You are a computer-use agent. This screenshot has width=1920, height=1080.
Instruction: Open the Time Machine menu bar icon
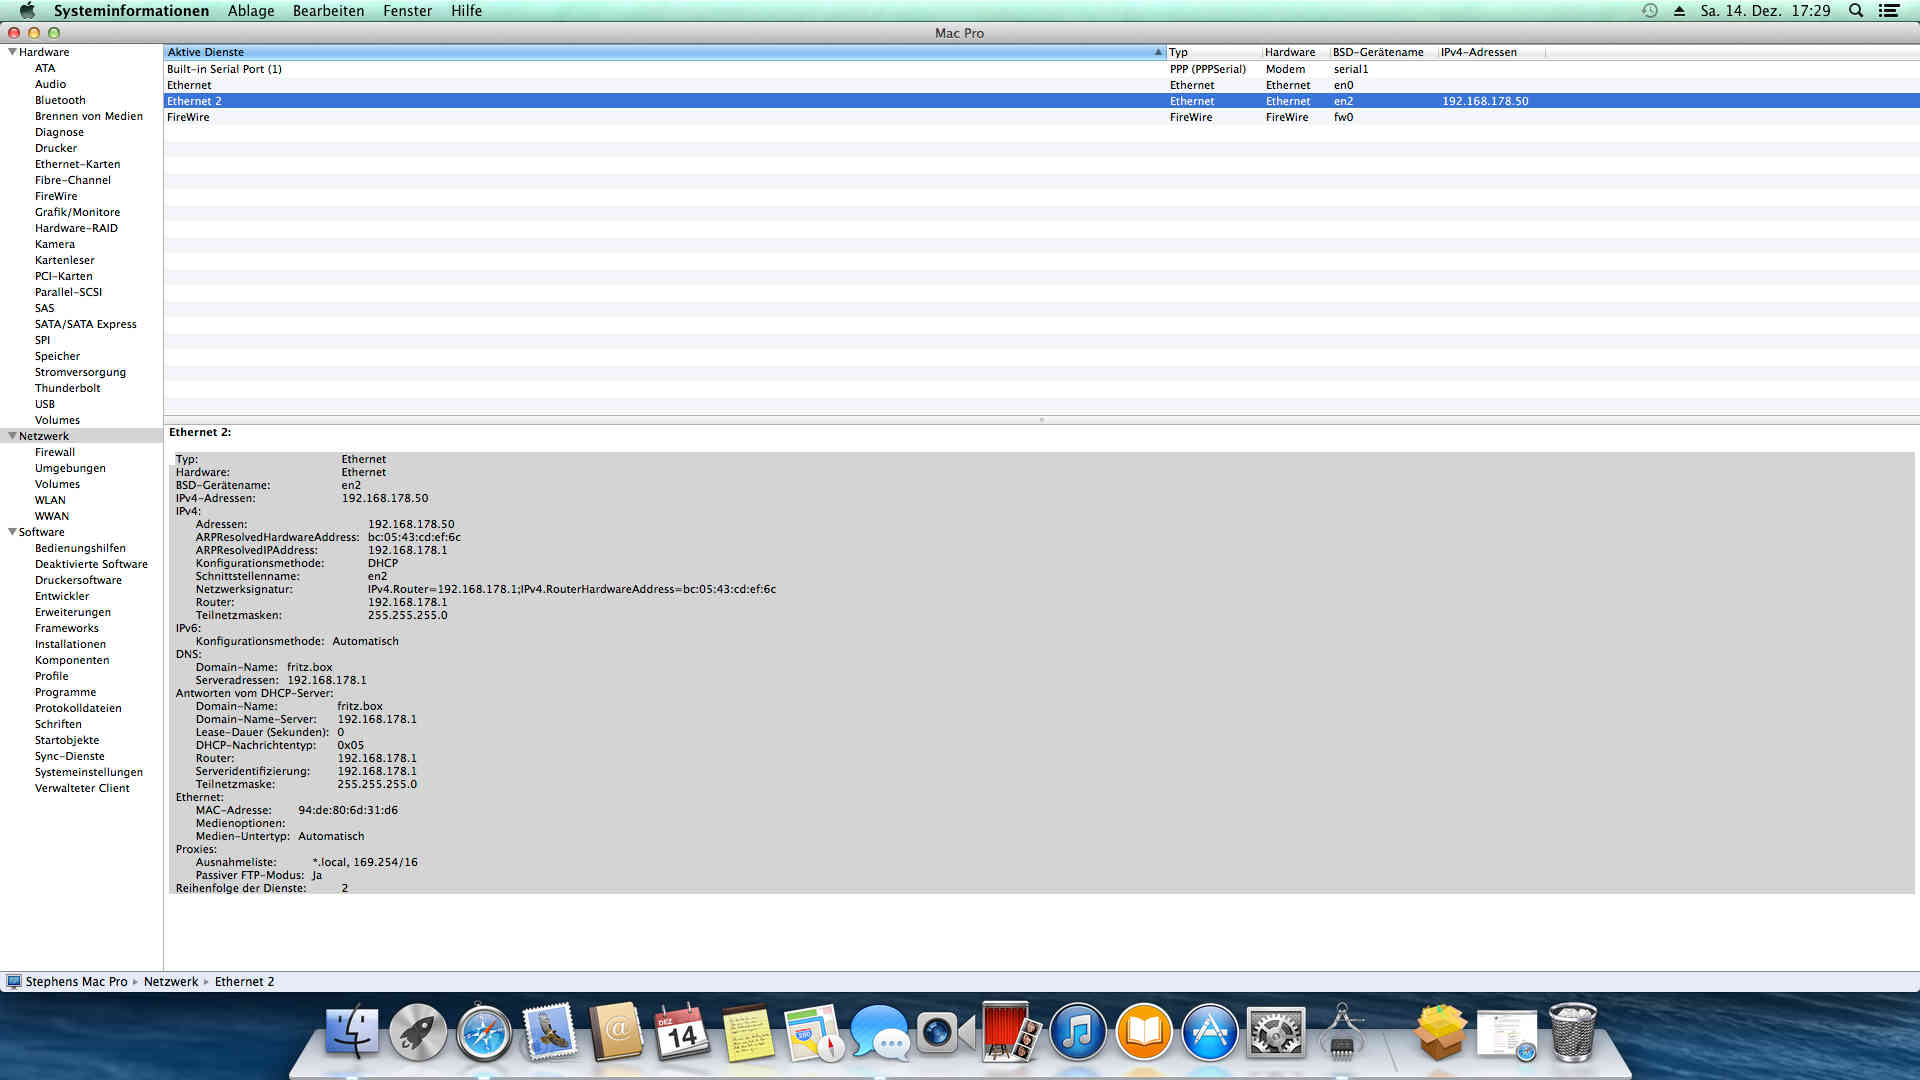point(1650,11)
